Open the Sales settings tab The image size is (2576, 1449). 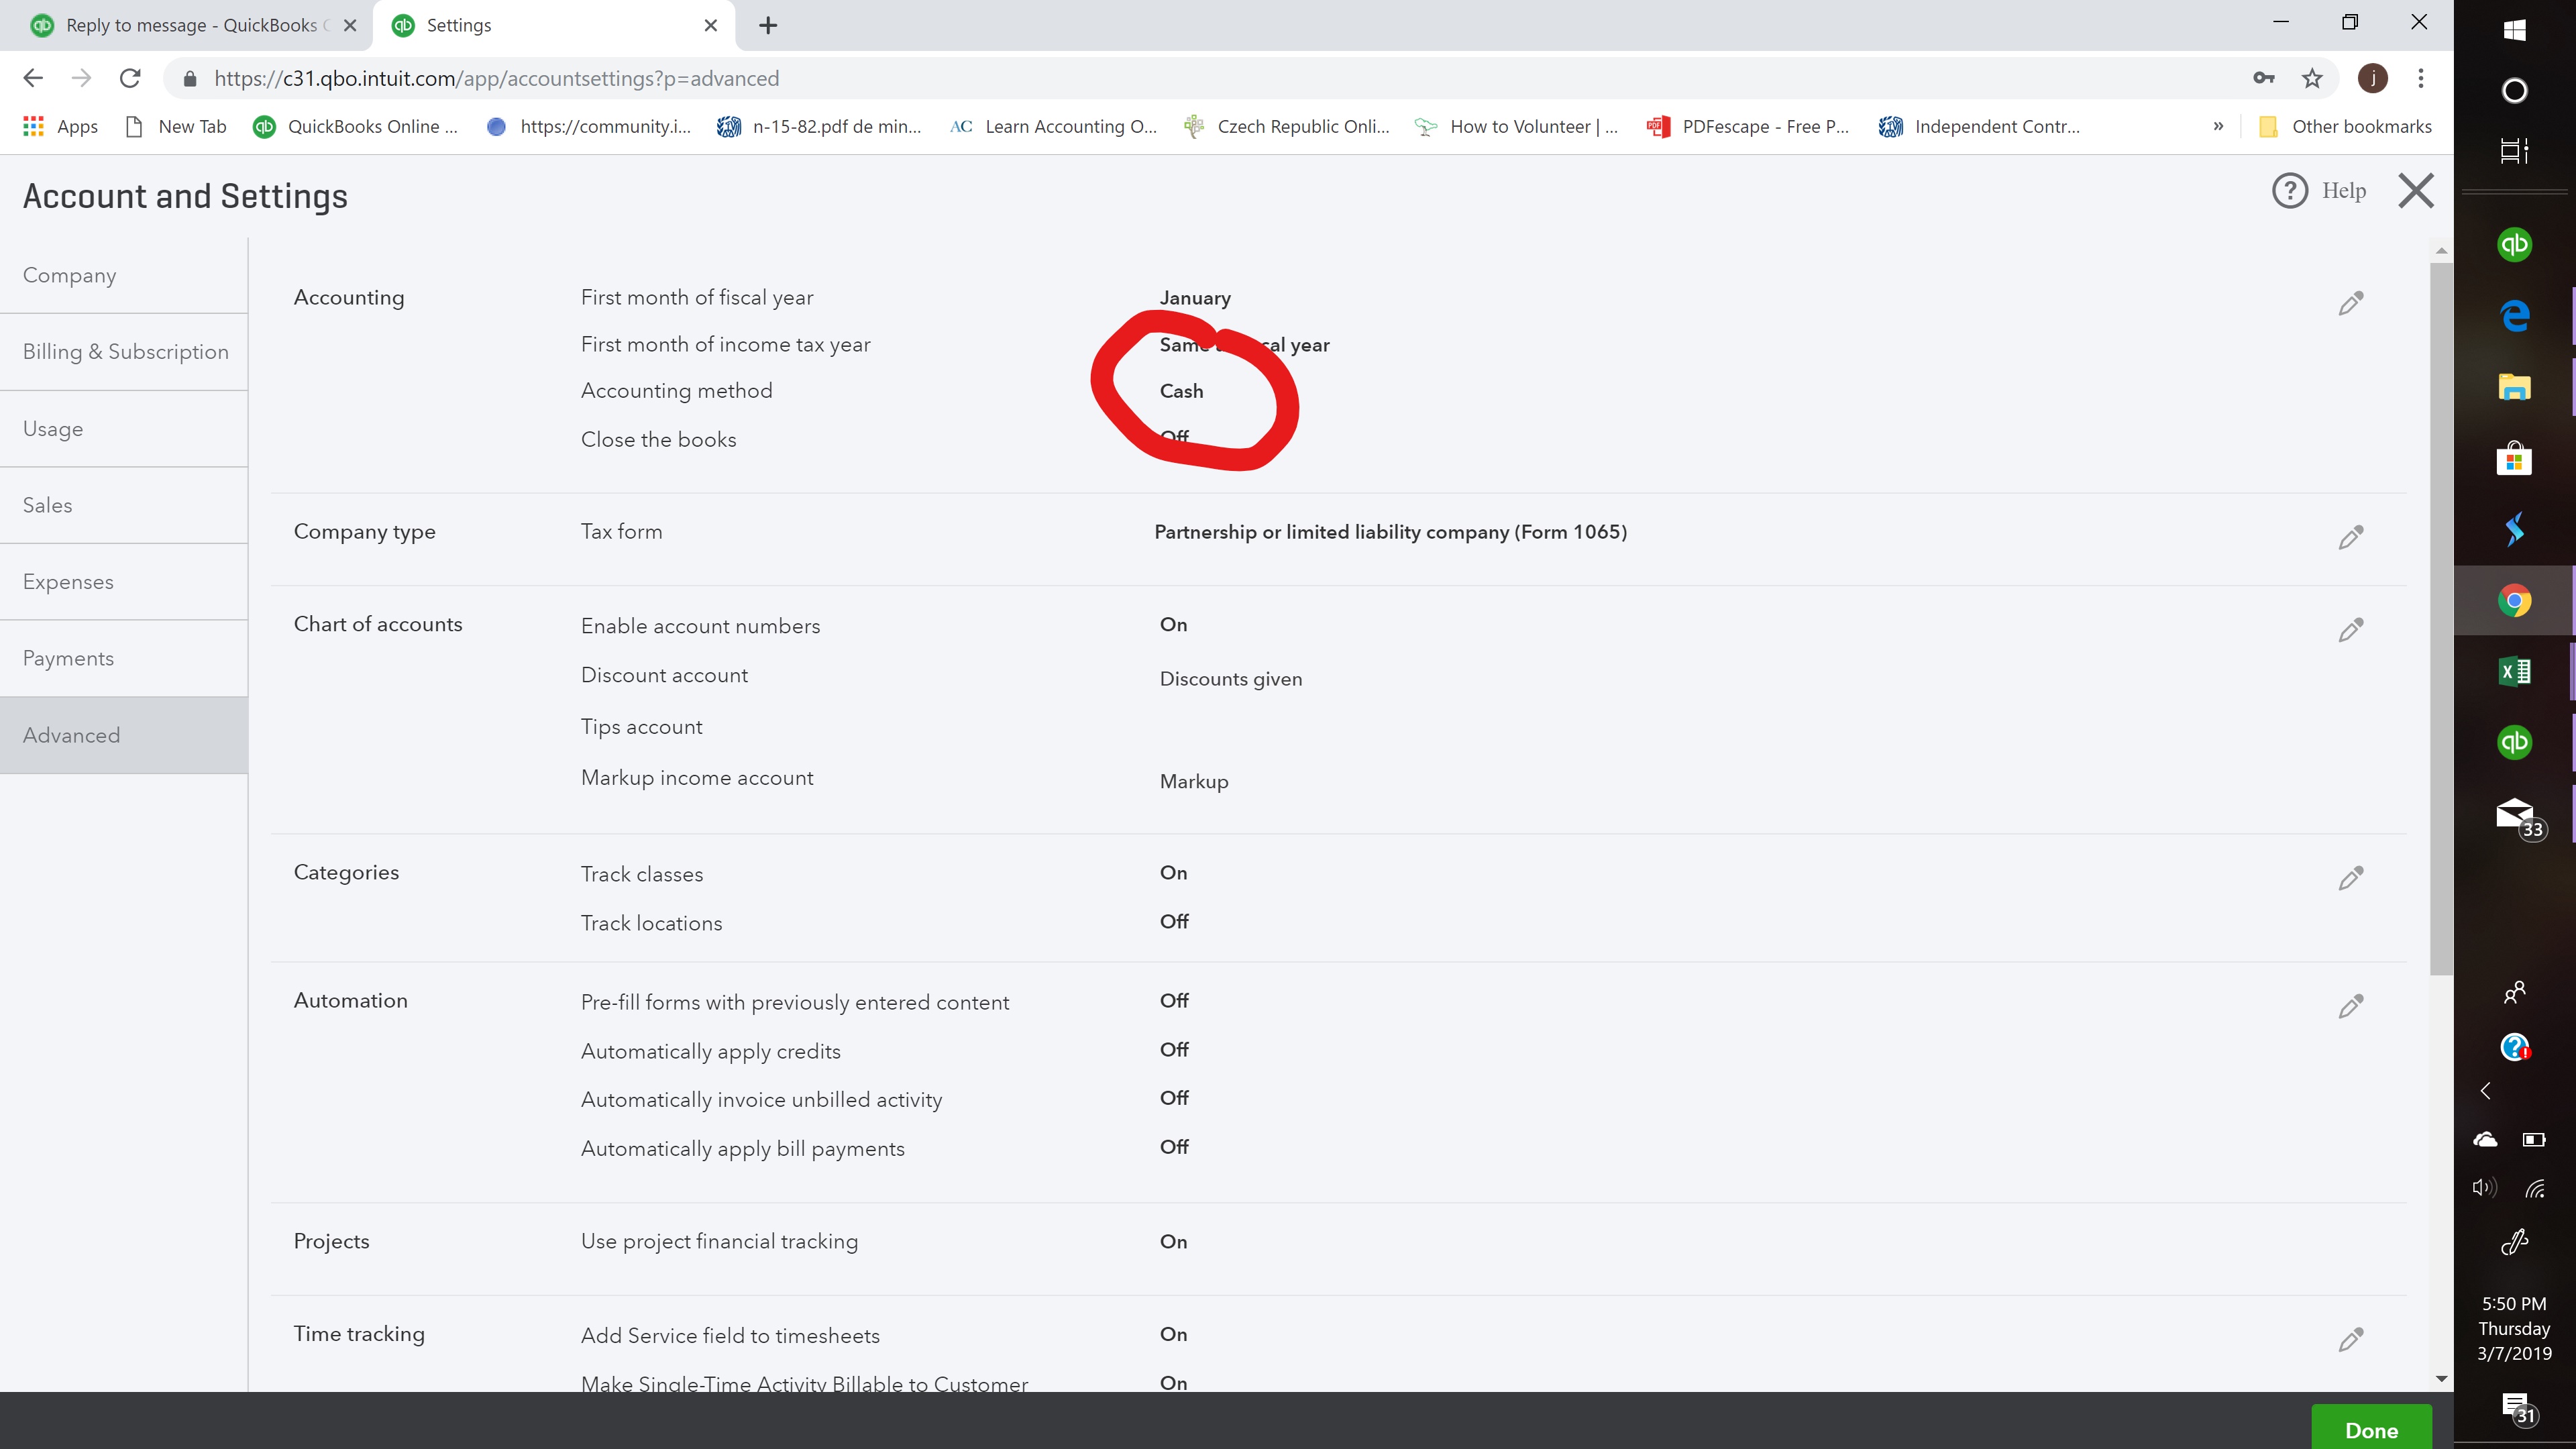pos(46,504)
